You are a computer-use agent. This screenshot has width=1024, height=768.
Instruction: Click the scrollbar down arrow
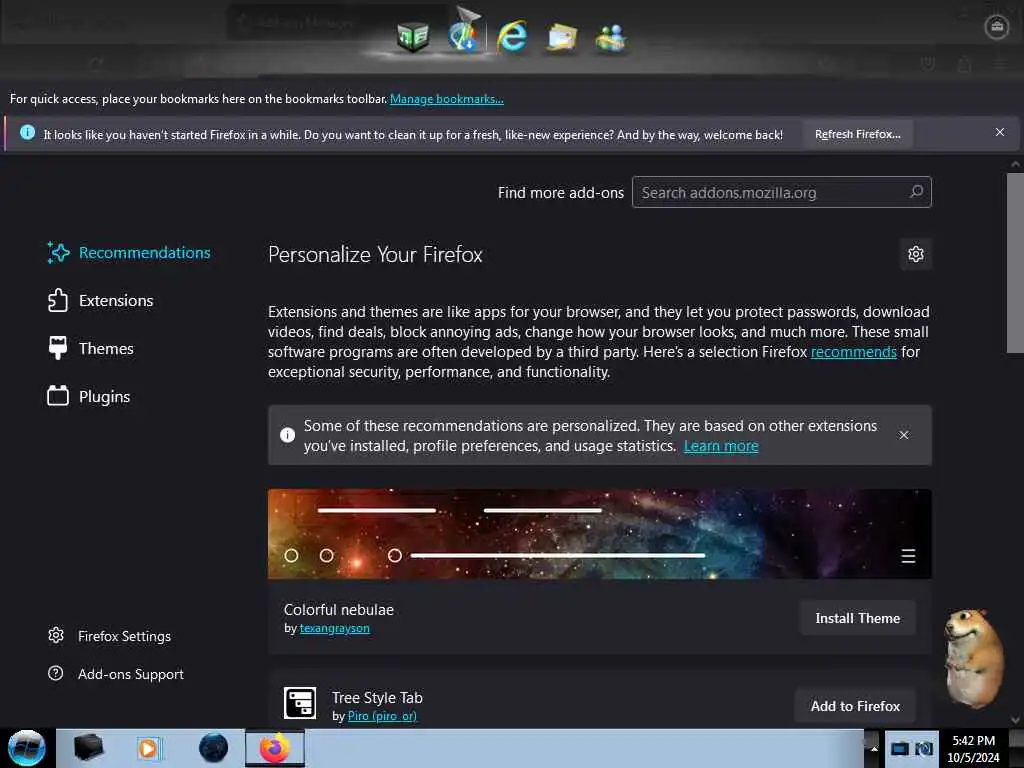click(1015, 719)
